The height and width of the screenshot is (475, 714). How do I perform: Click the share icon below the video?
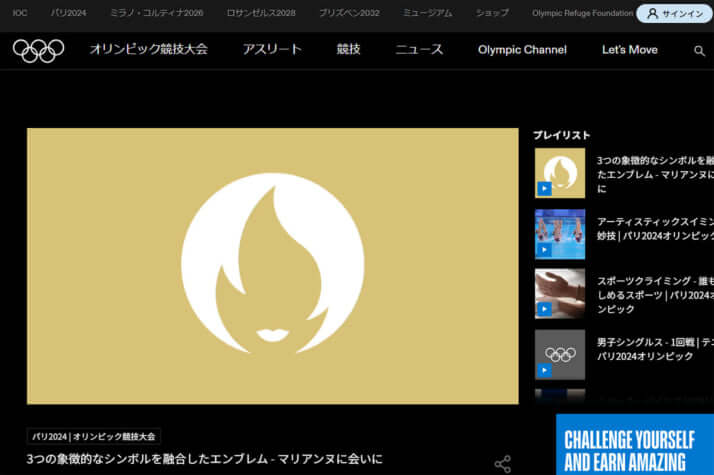[503, 464]
